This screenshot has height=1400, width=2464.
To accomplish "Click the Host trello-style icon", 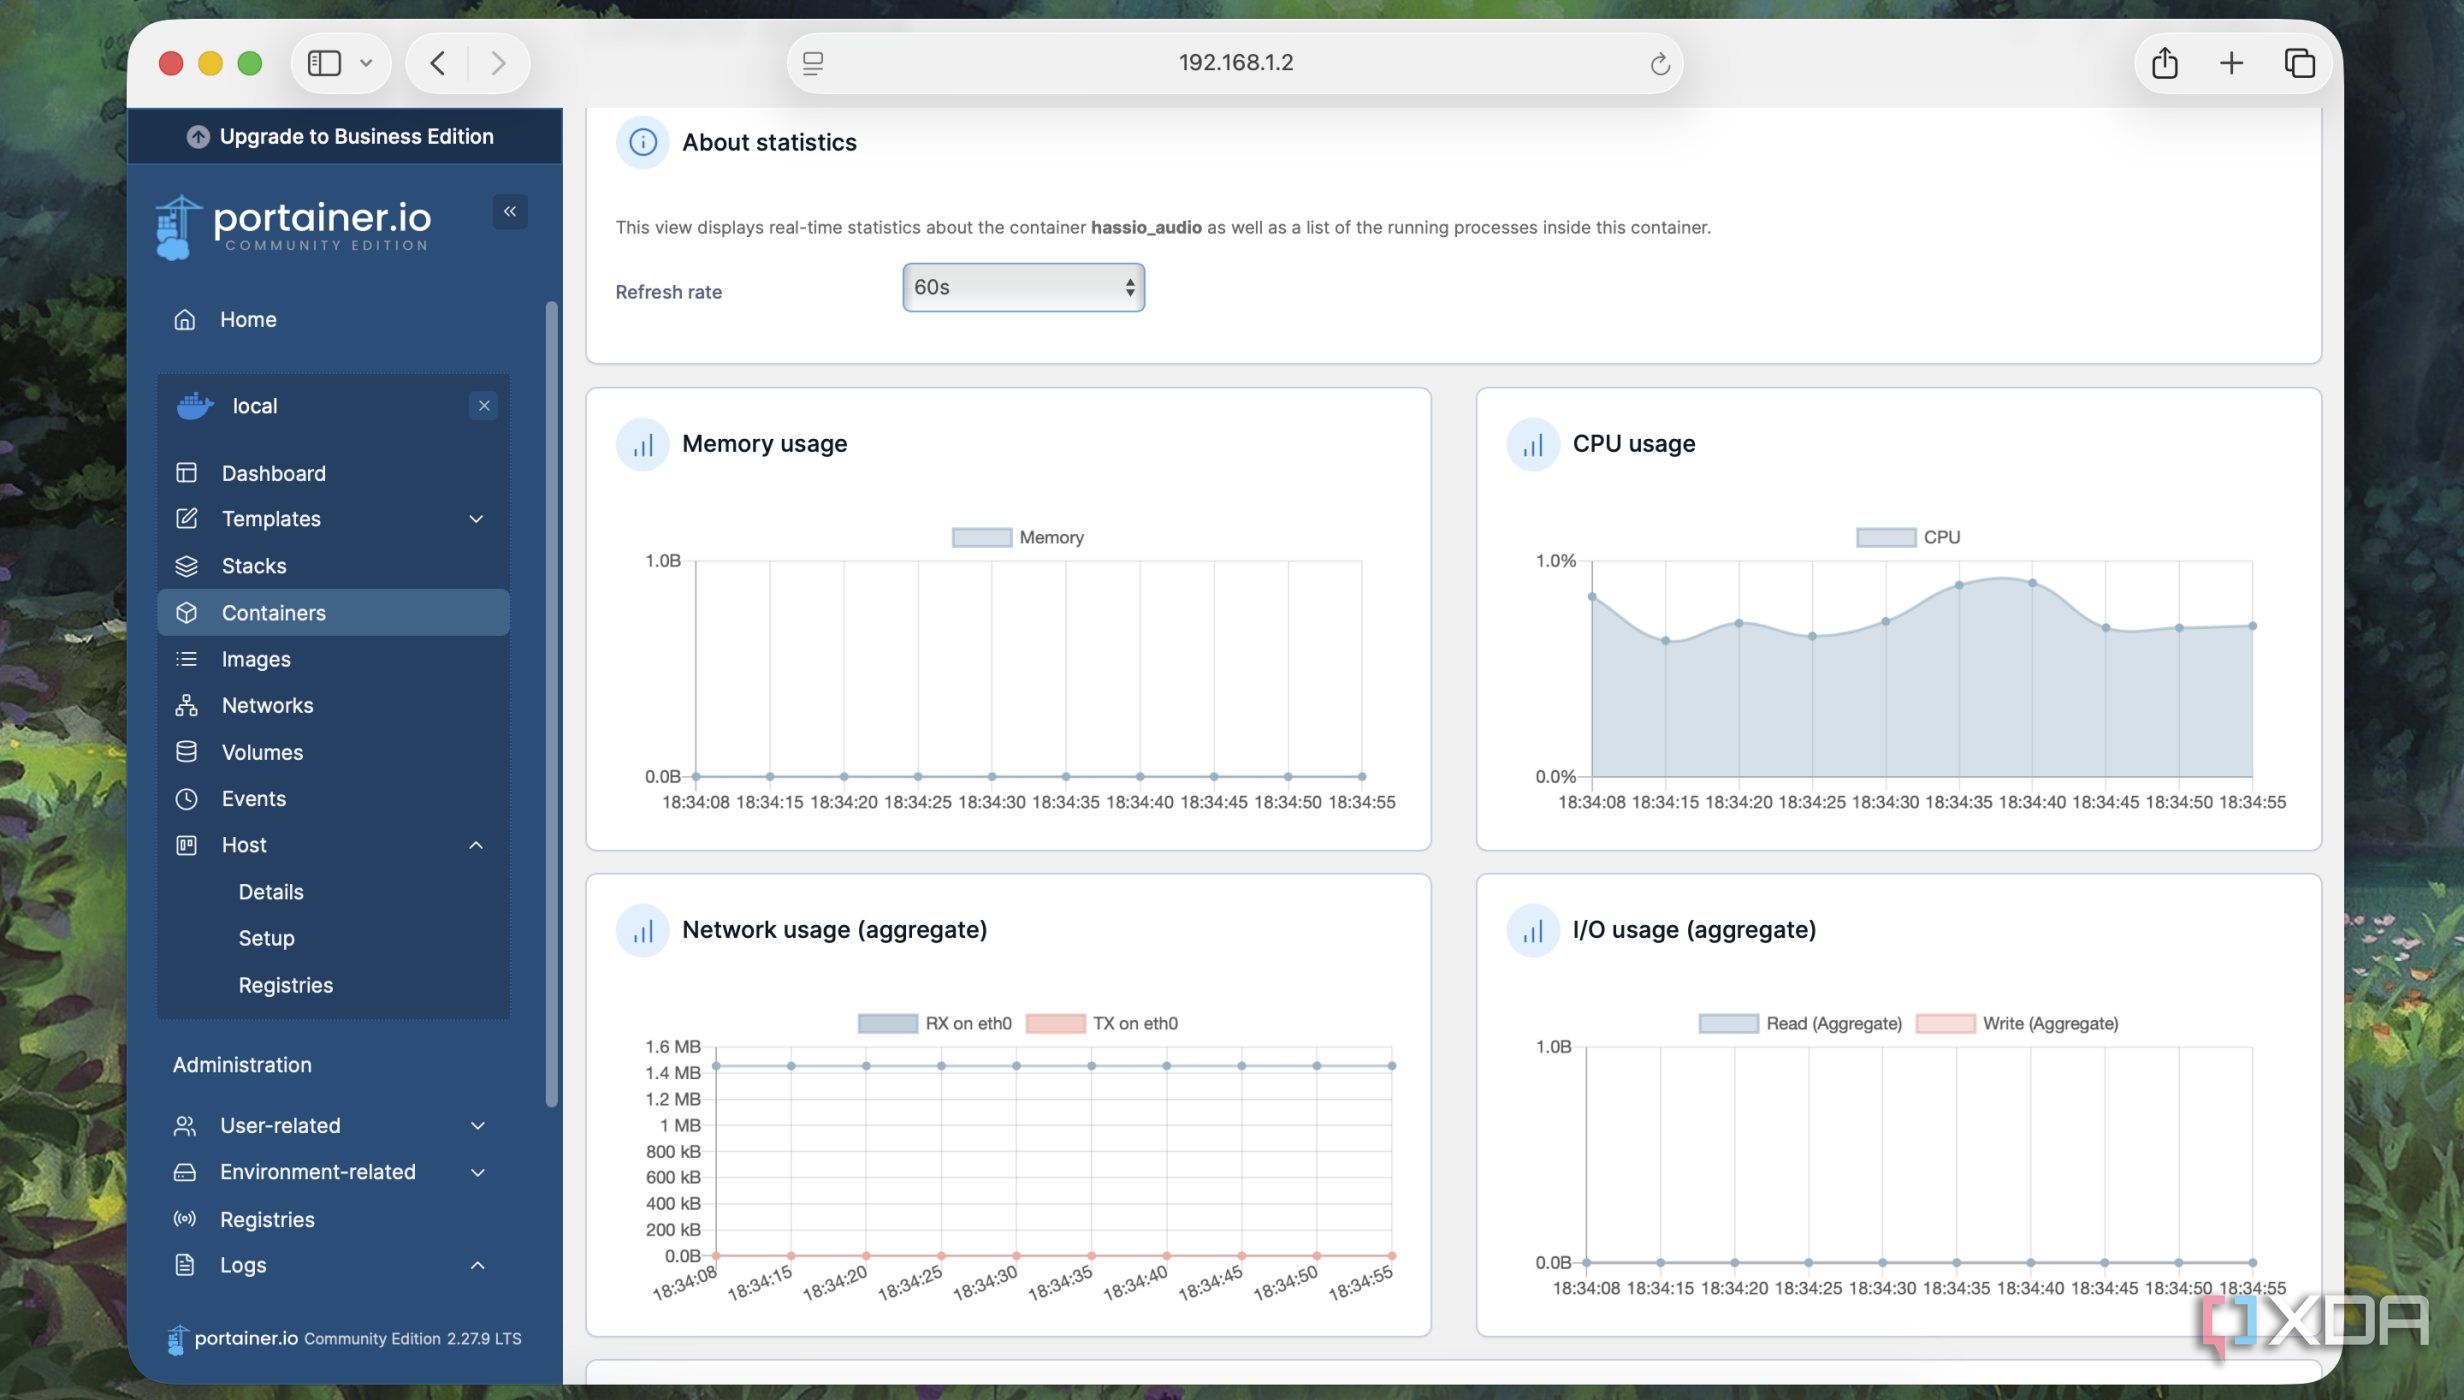I will point(186,845).
